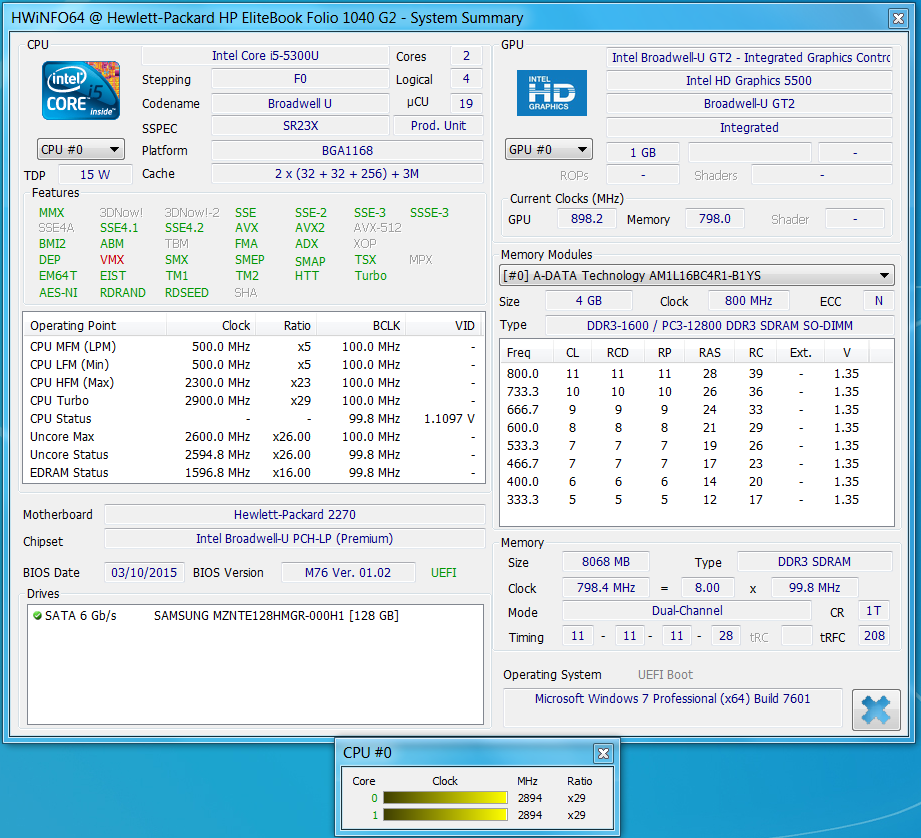Select the 666.7 frequency timing row
The width and height of the screenshot is (921, 838).
tap(697, 409)
